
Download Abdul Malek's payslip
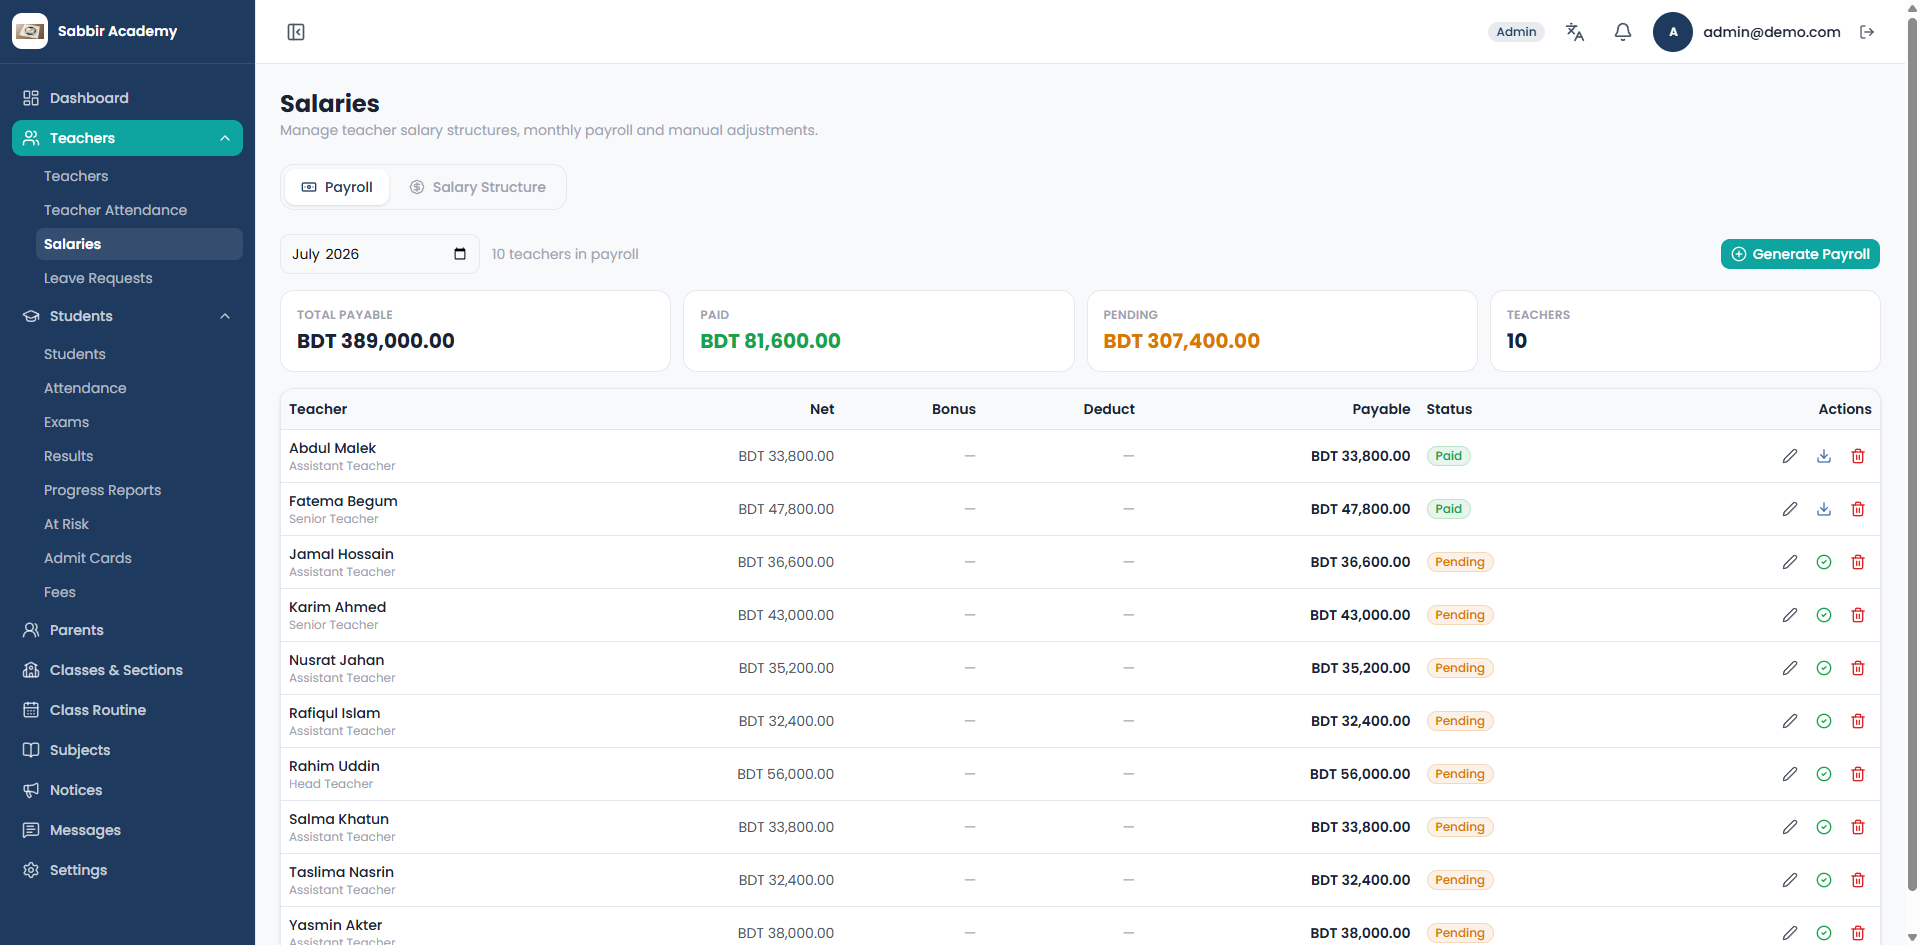pyautogui.click(x=1824, y=456)
